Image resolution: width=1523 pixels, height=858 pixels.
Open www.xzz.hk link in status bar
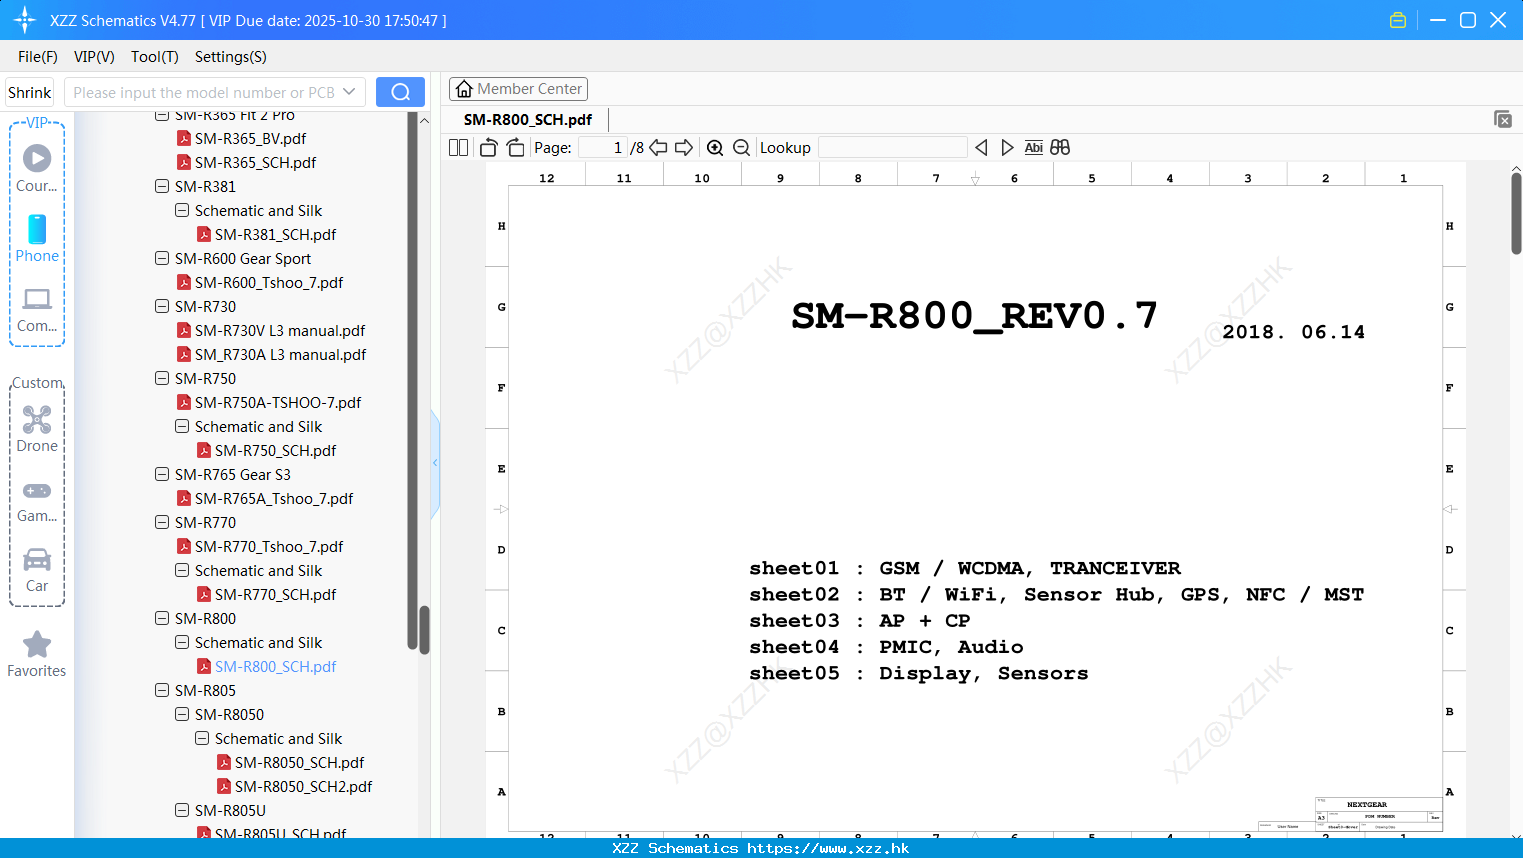(828, 848)
